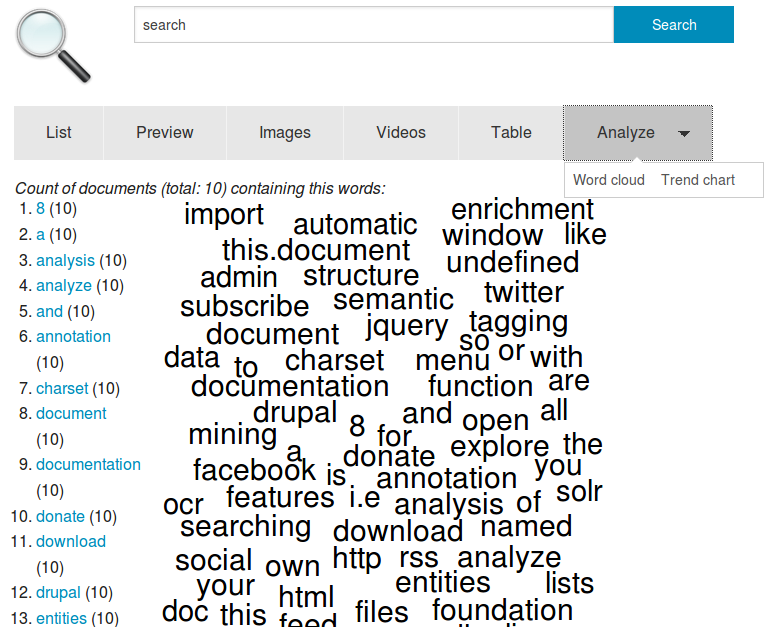Click 'mining' in the word cloud
The image size is (773, 627).
tap(233, 435)
